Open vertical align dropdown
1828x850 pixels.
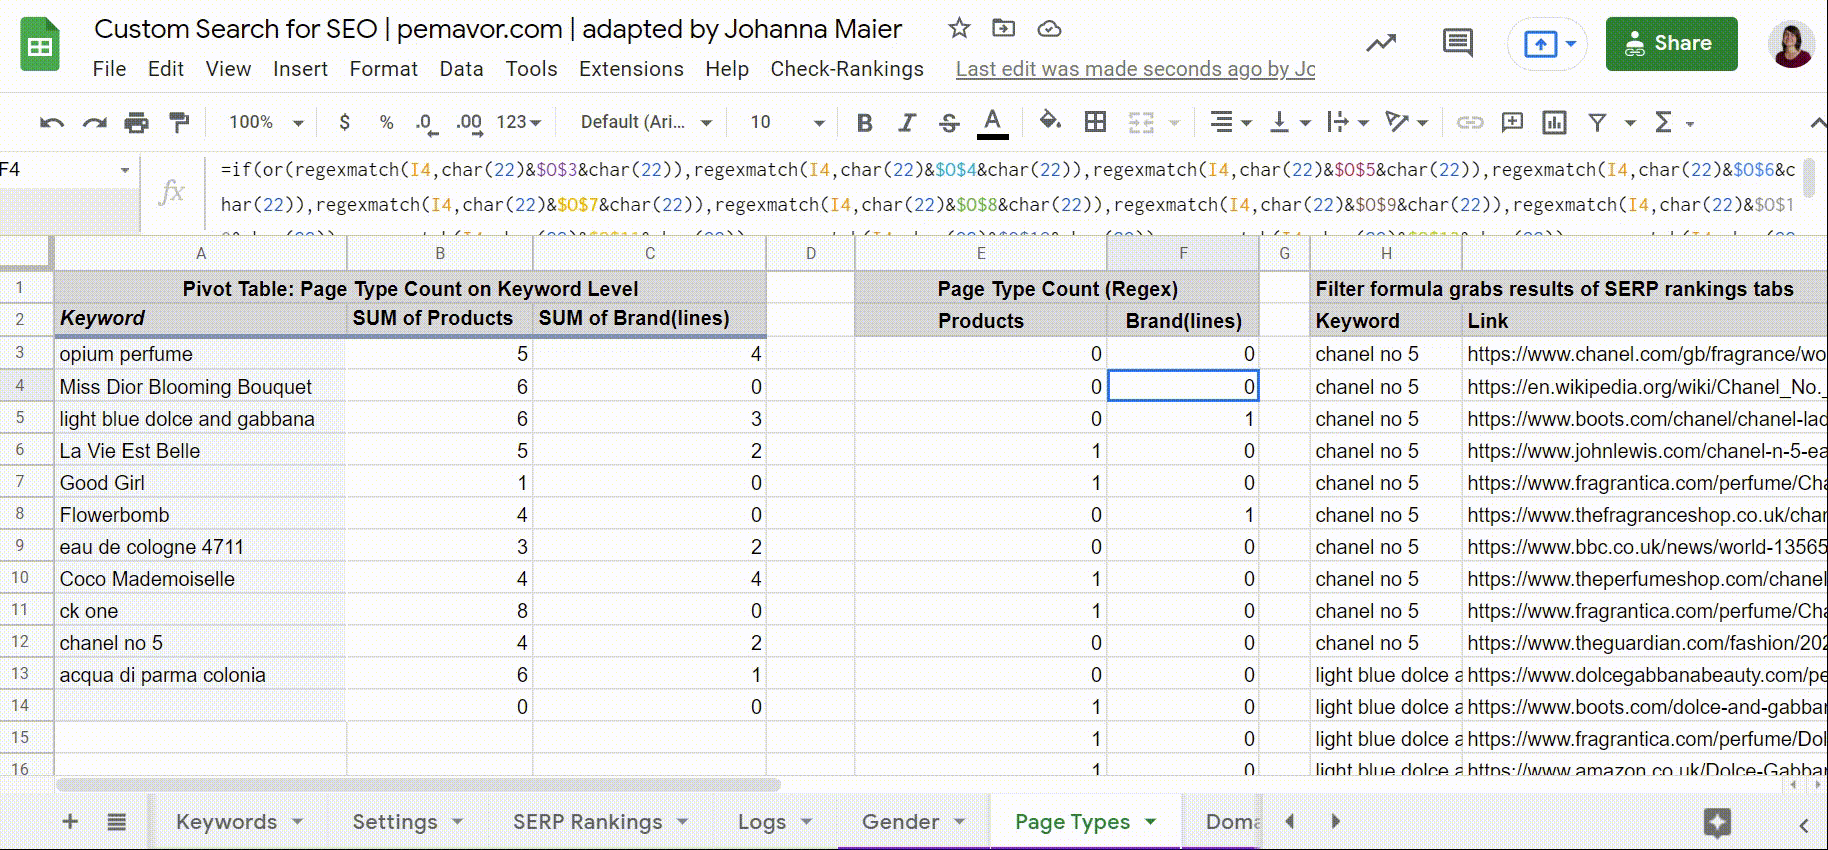(x=1290, y=123)
